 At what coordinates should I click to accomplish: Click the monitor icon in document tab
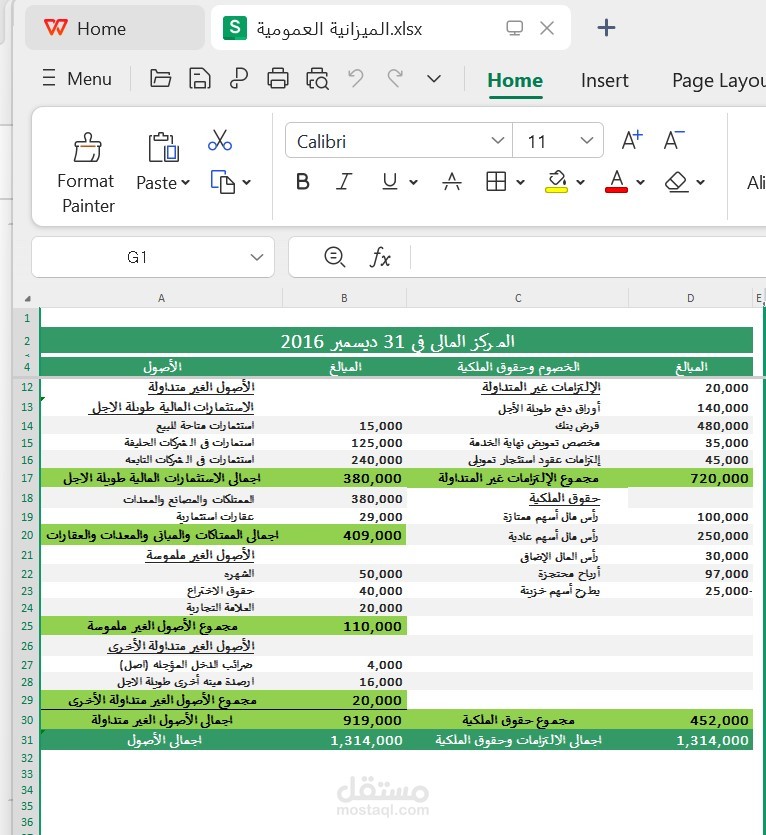(515, 28)
